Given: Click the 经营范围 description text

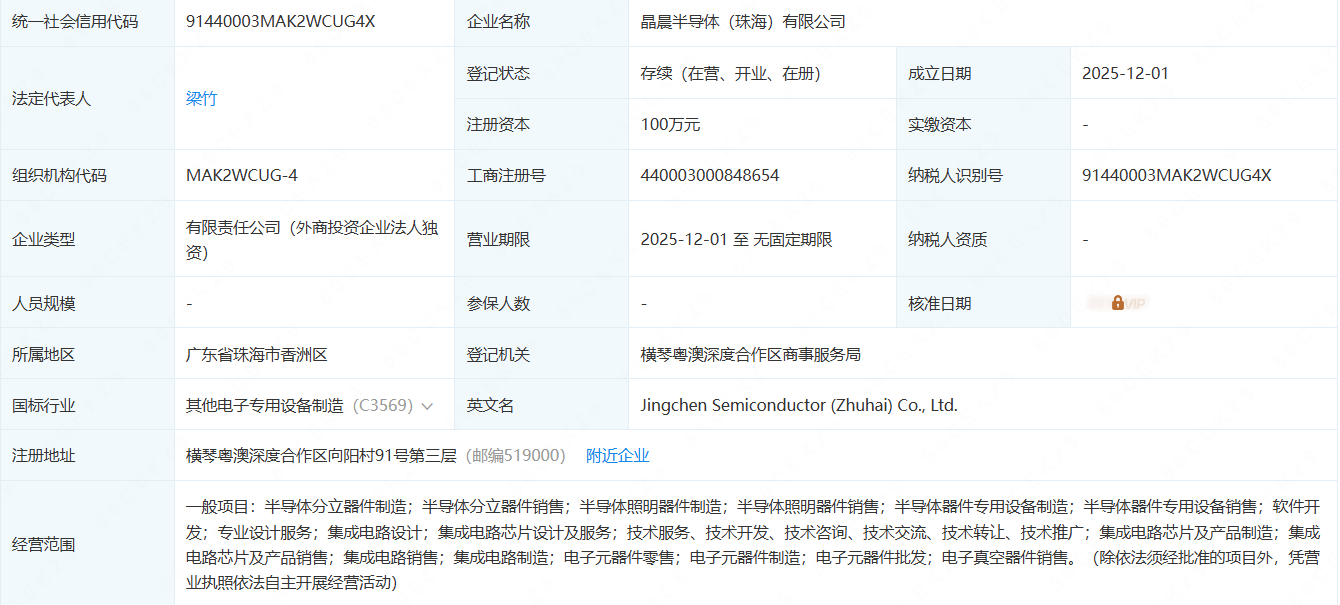Looking at the screenshot, I should 750,545.
